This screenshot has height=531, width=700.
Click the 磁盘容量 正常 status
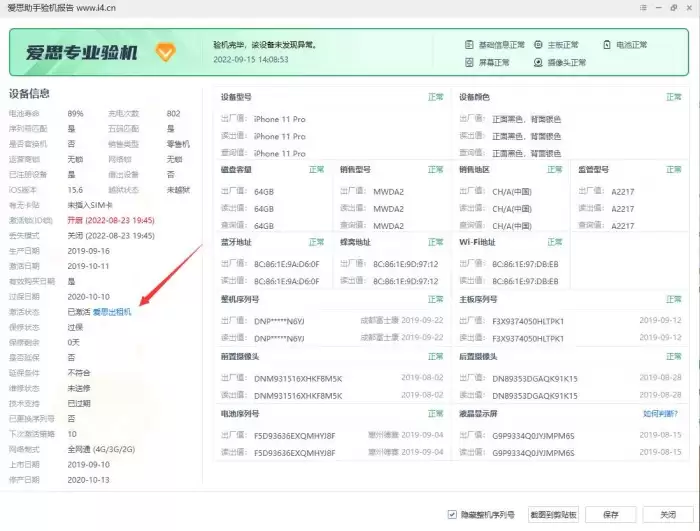click(x=317, y=170)
